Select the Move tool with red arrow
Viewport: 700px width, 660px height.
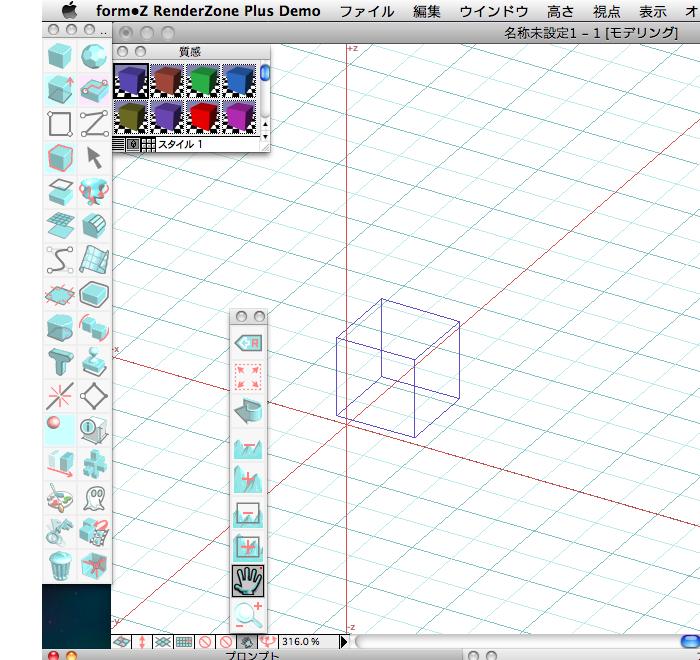point(60,464)
